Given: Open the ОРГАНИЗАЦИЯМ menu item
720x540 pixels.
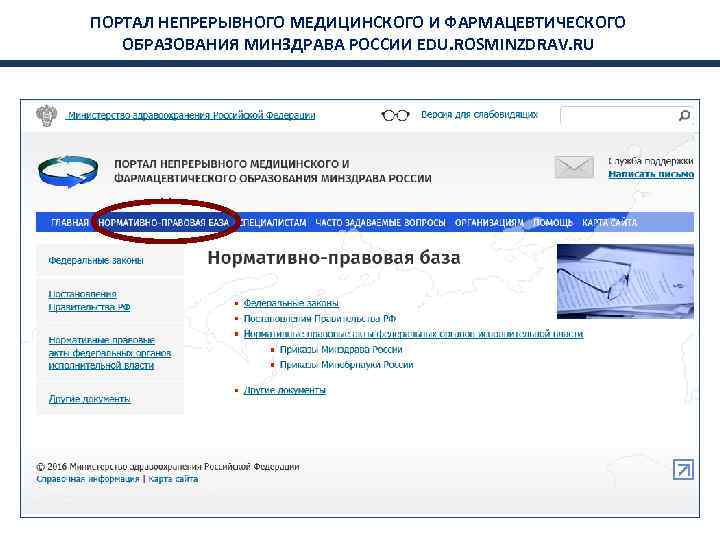Looking at the screenshot, I should (x=489, y=222).
